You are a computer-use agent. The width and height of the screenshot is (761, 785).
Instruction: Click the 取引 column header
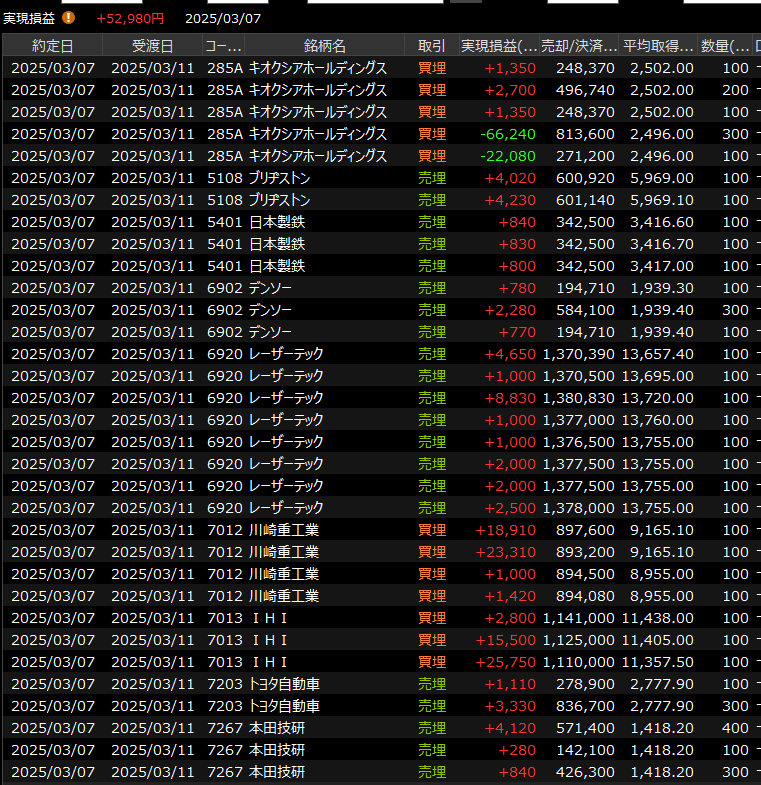pyautogui.click(x=432, y=46)
